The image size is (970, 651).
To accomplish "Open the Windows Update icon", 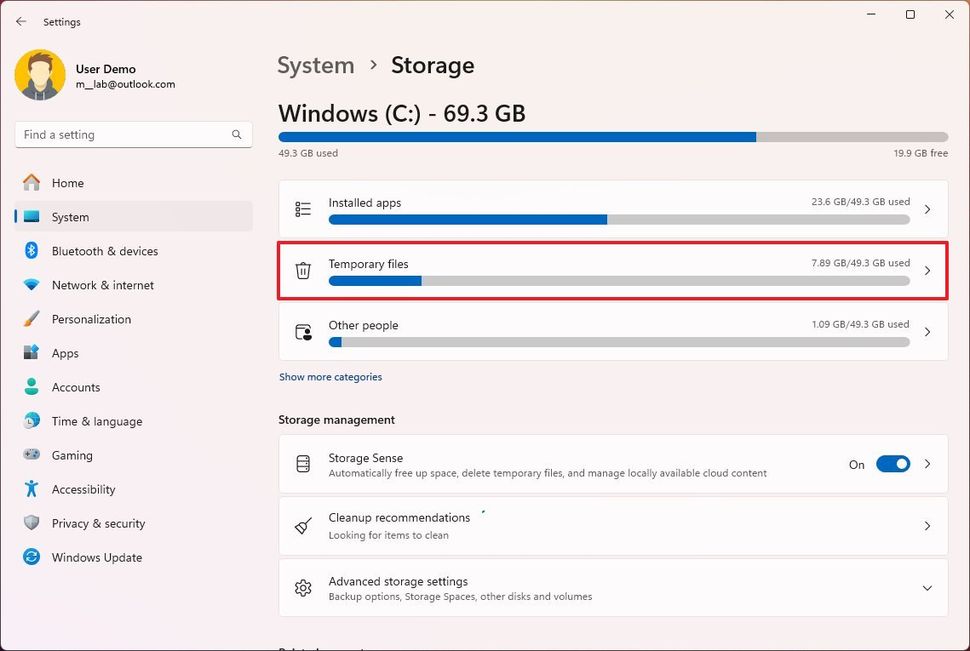I will pyautogui.click(x=32, y=557).
